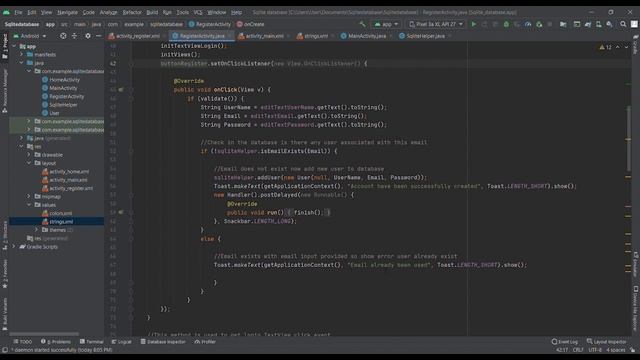Screen dimensions: 640x360
Task: Open the Build Variants side tab
Action: click(5, 314)
